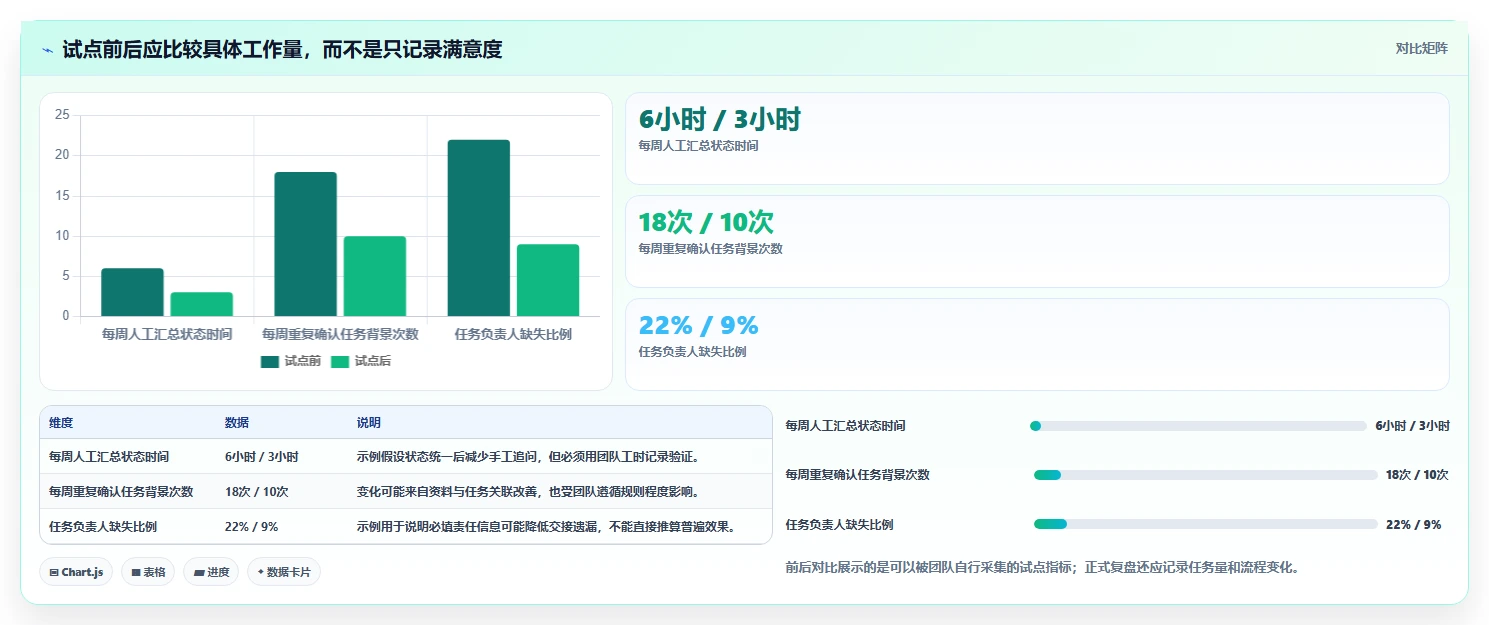Click the 每周重复确认任务背景次数 progress label
This screenshot has width=1489, height=625.
857,475
